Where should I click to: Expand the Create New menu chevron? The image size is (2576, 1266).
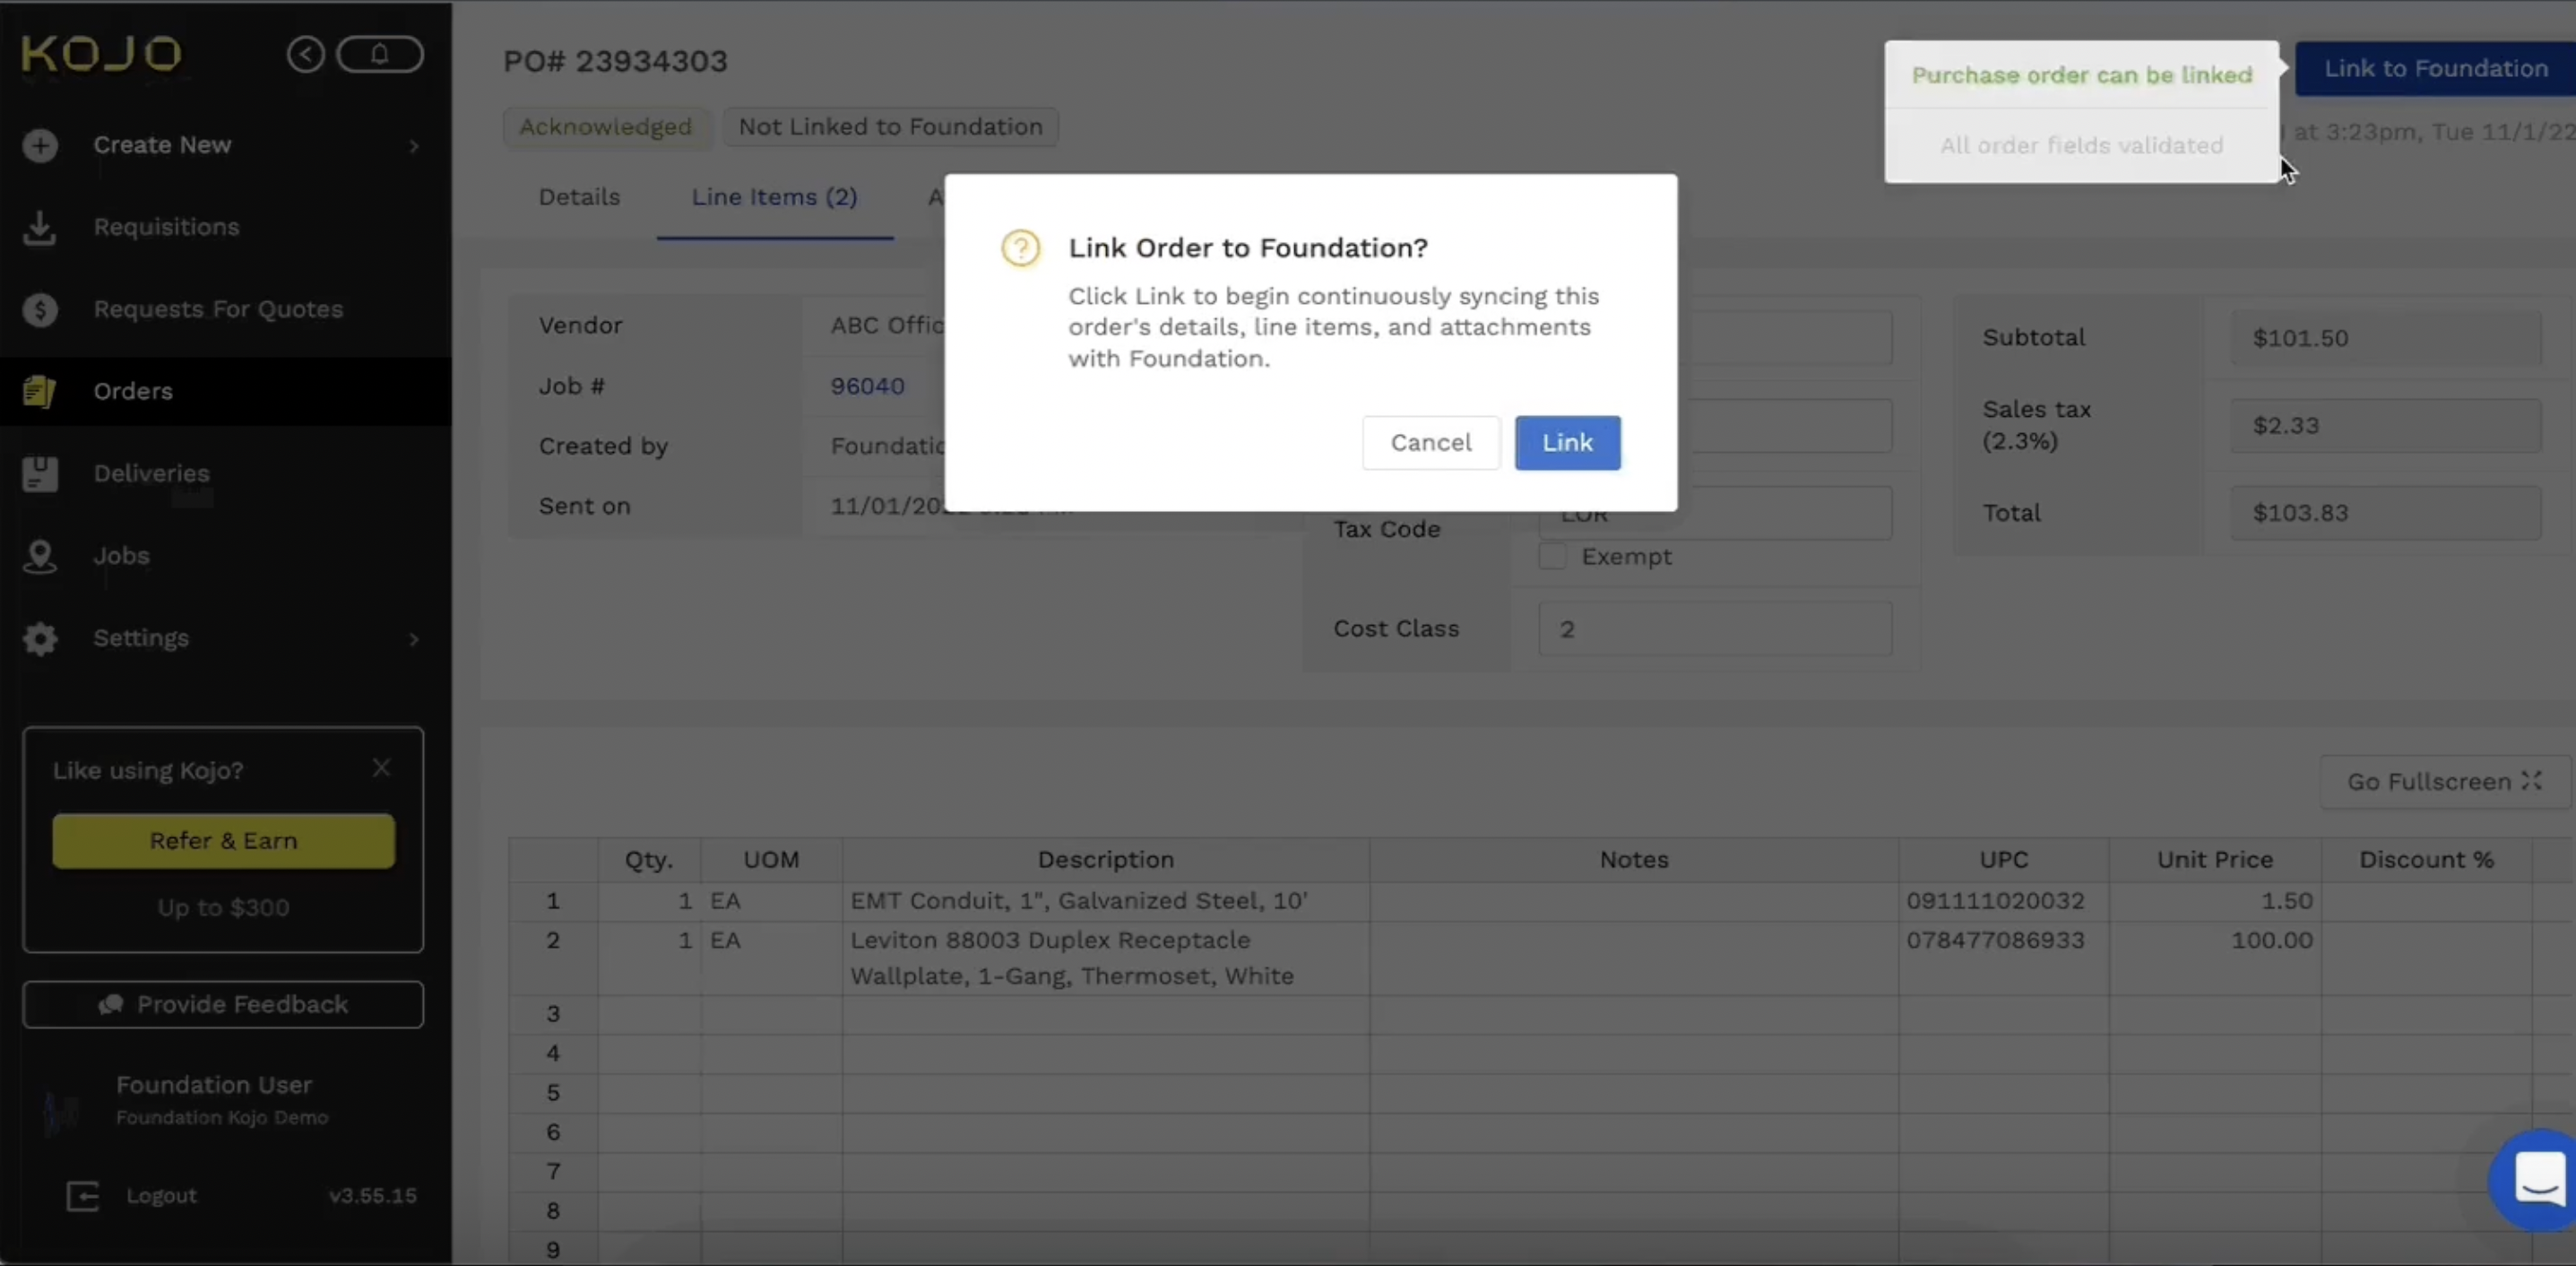414,146
